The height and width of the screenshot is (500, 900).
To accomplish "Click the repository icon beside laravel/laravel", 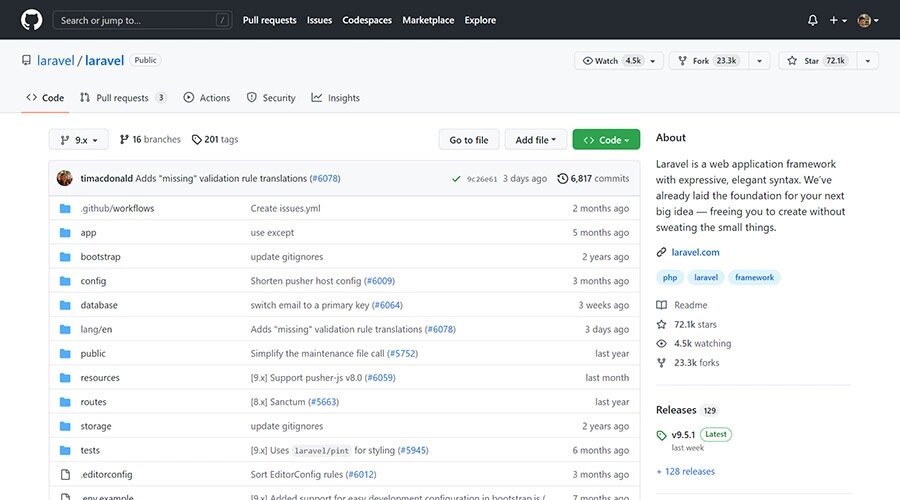I will point(26,60).
